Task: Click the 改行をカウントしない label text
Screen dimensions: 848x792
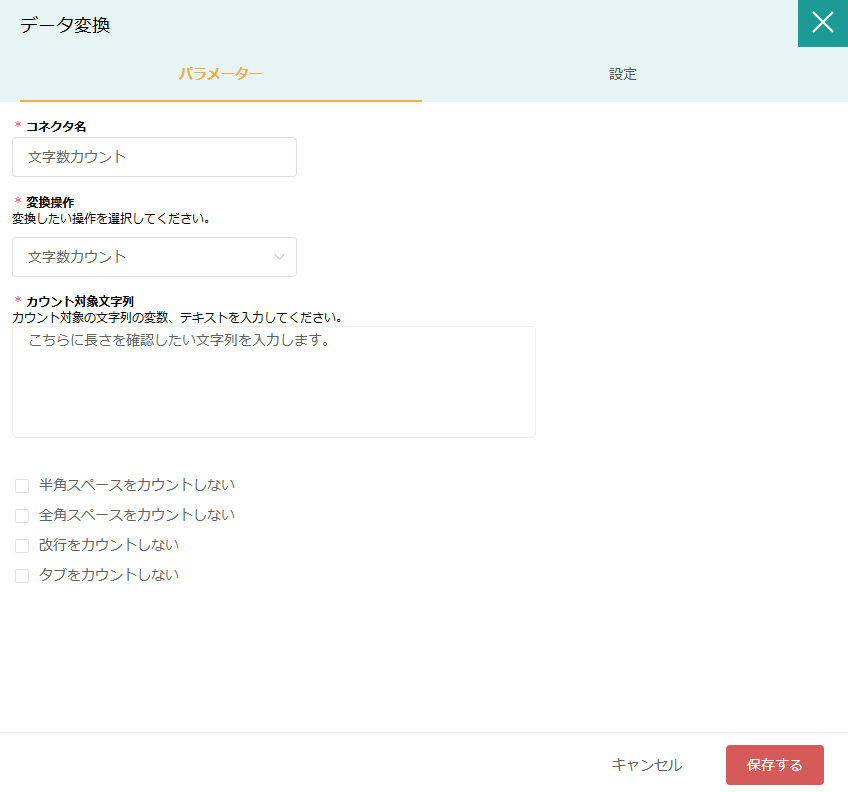Action: tap(109, 545)
